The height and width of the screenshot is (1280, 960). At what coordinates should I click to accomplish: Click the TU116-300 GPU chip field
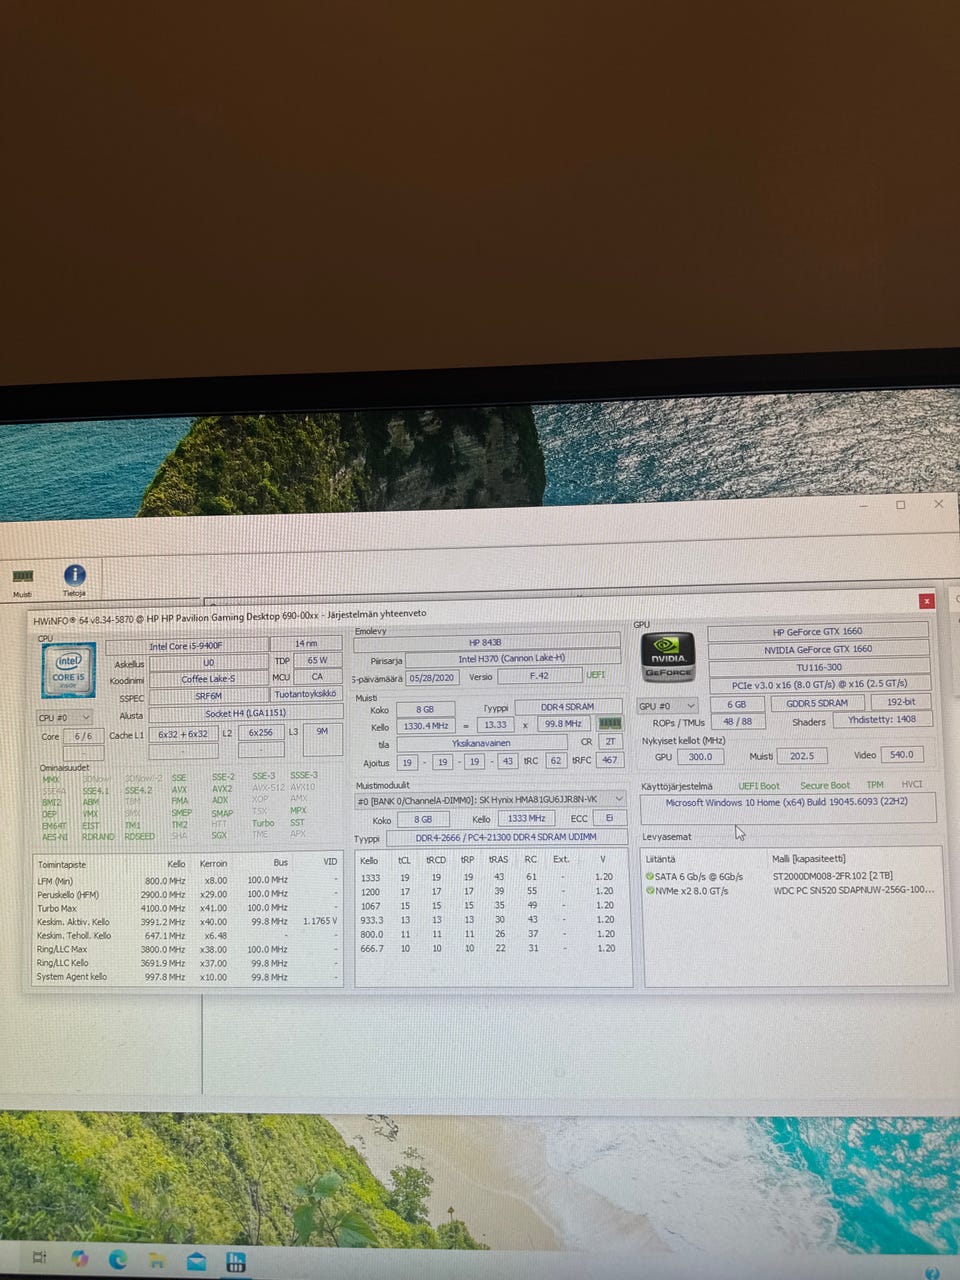819,667
